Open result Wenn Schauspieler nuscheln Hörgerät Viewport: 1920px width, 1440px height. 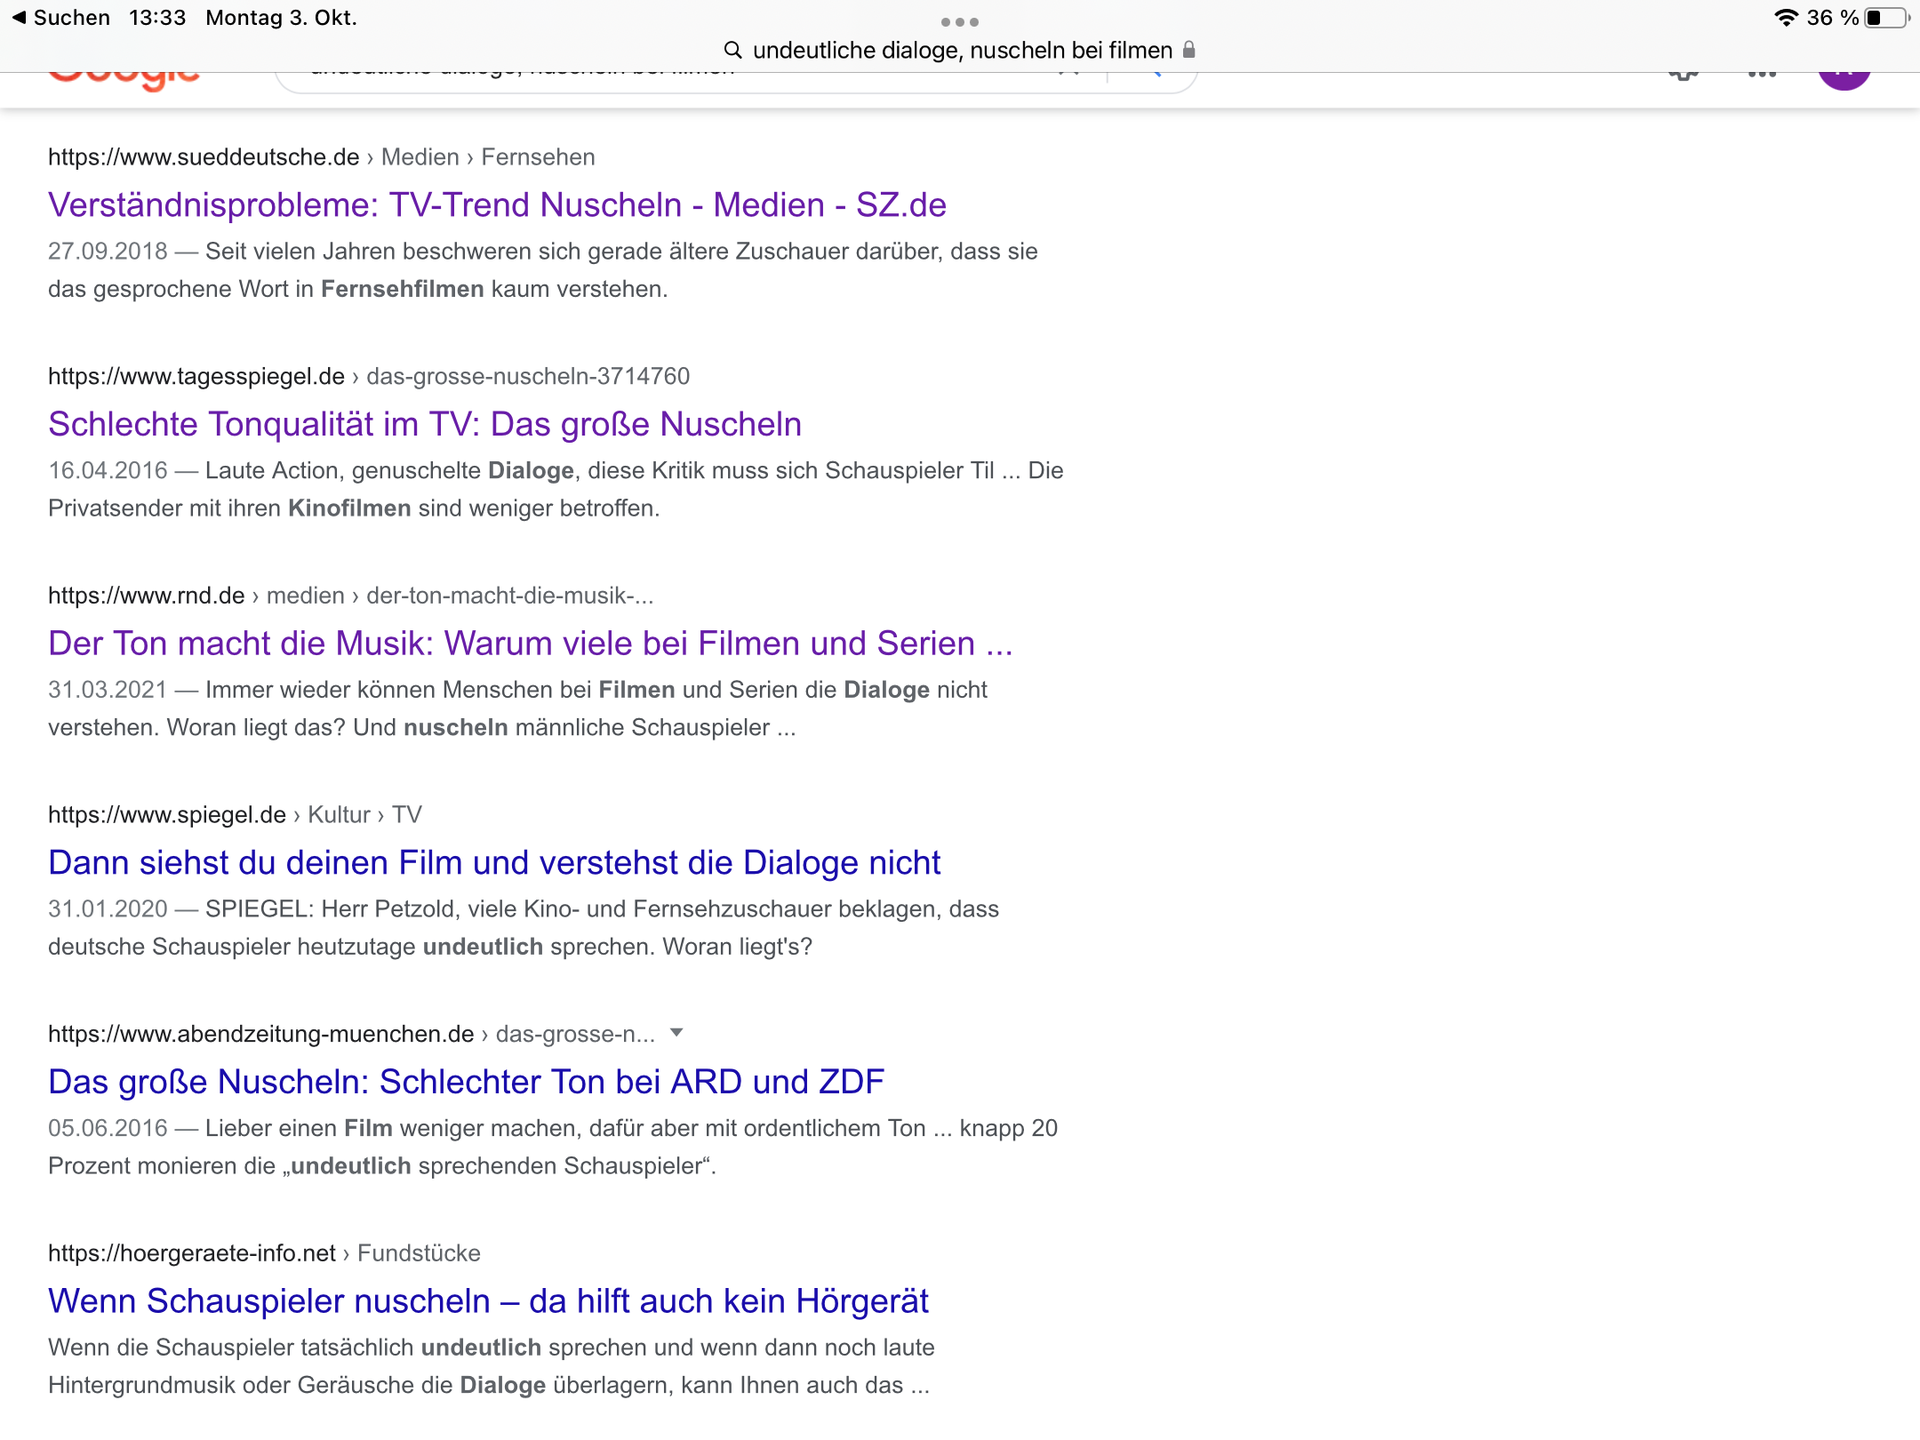pyautogui.click(x=488, y=1301)
